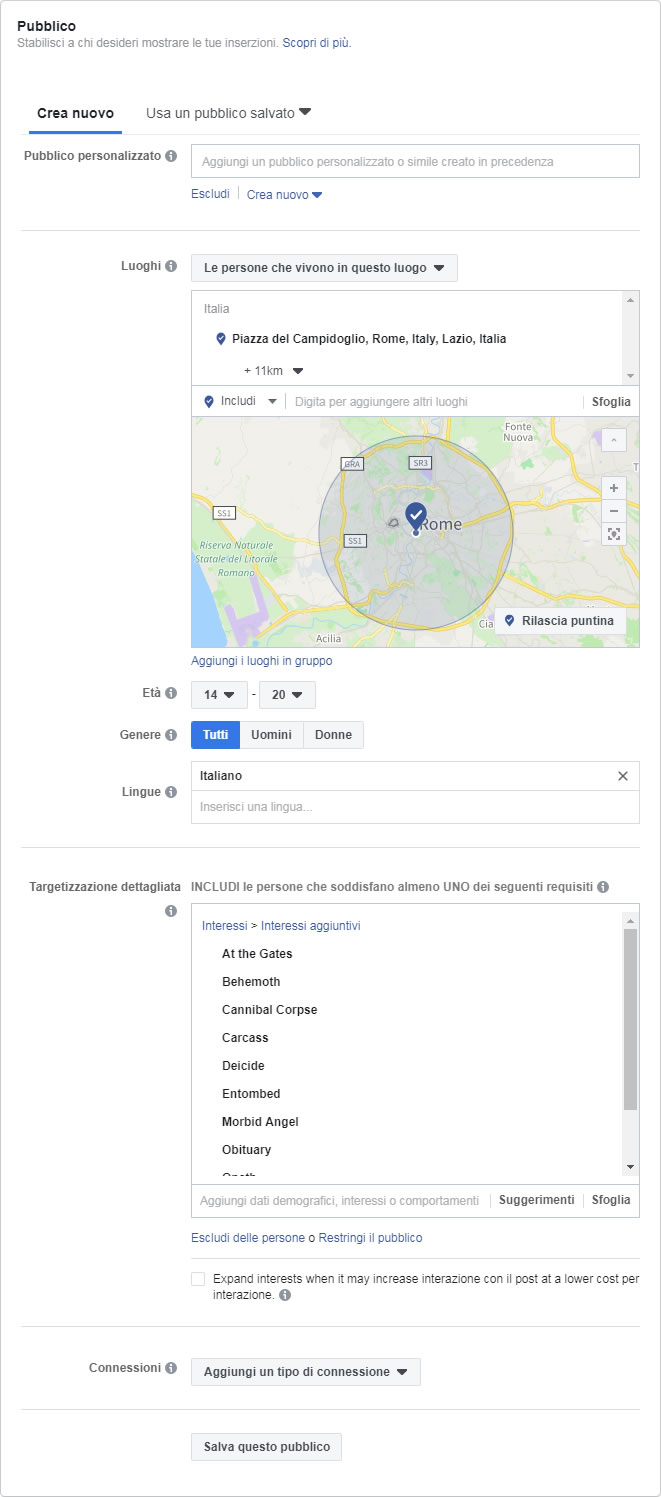Click pin icon beside Piazza del Campidoglio
Viewport: 661px width, 1497px height.
(x=221, y=339)
